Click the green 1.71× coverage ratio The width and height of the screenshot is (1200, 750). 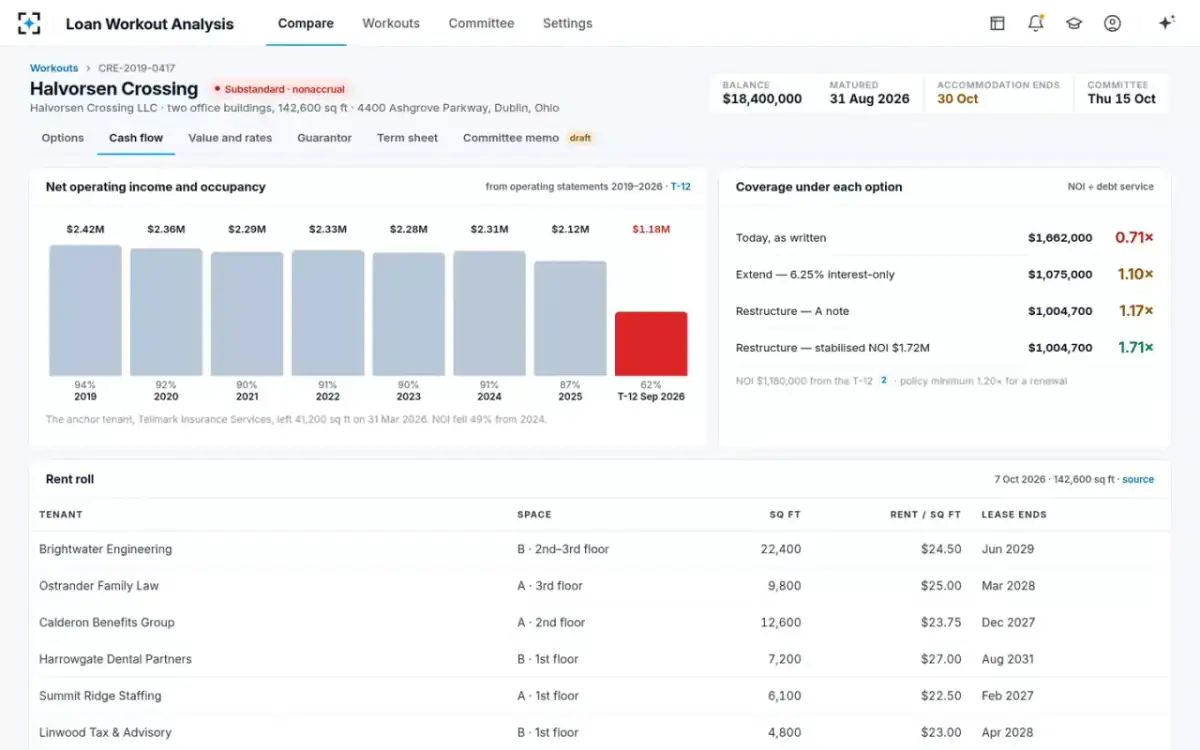[x=1135, y=348]
